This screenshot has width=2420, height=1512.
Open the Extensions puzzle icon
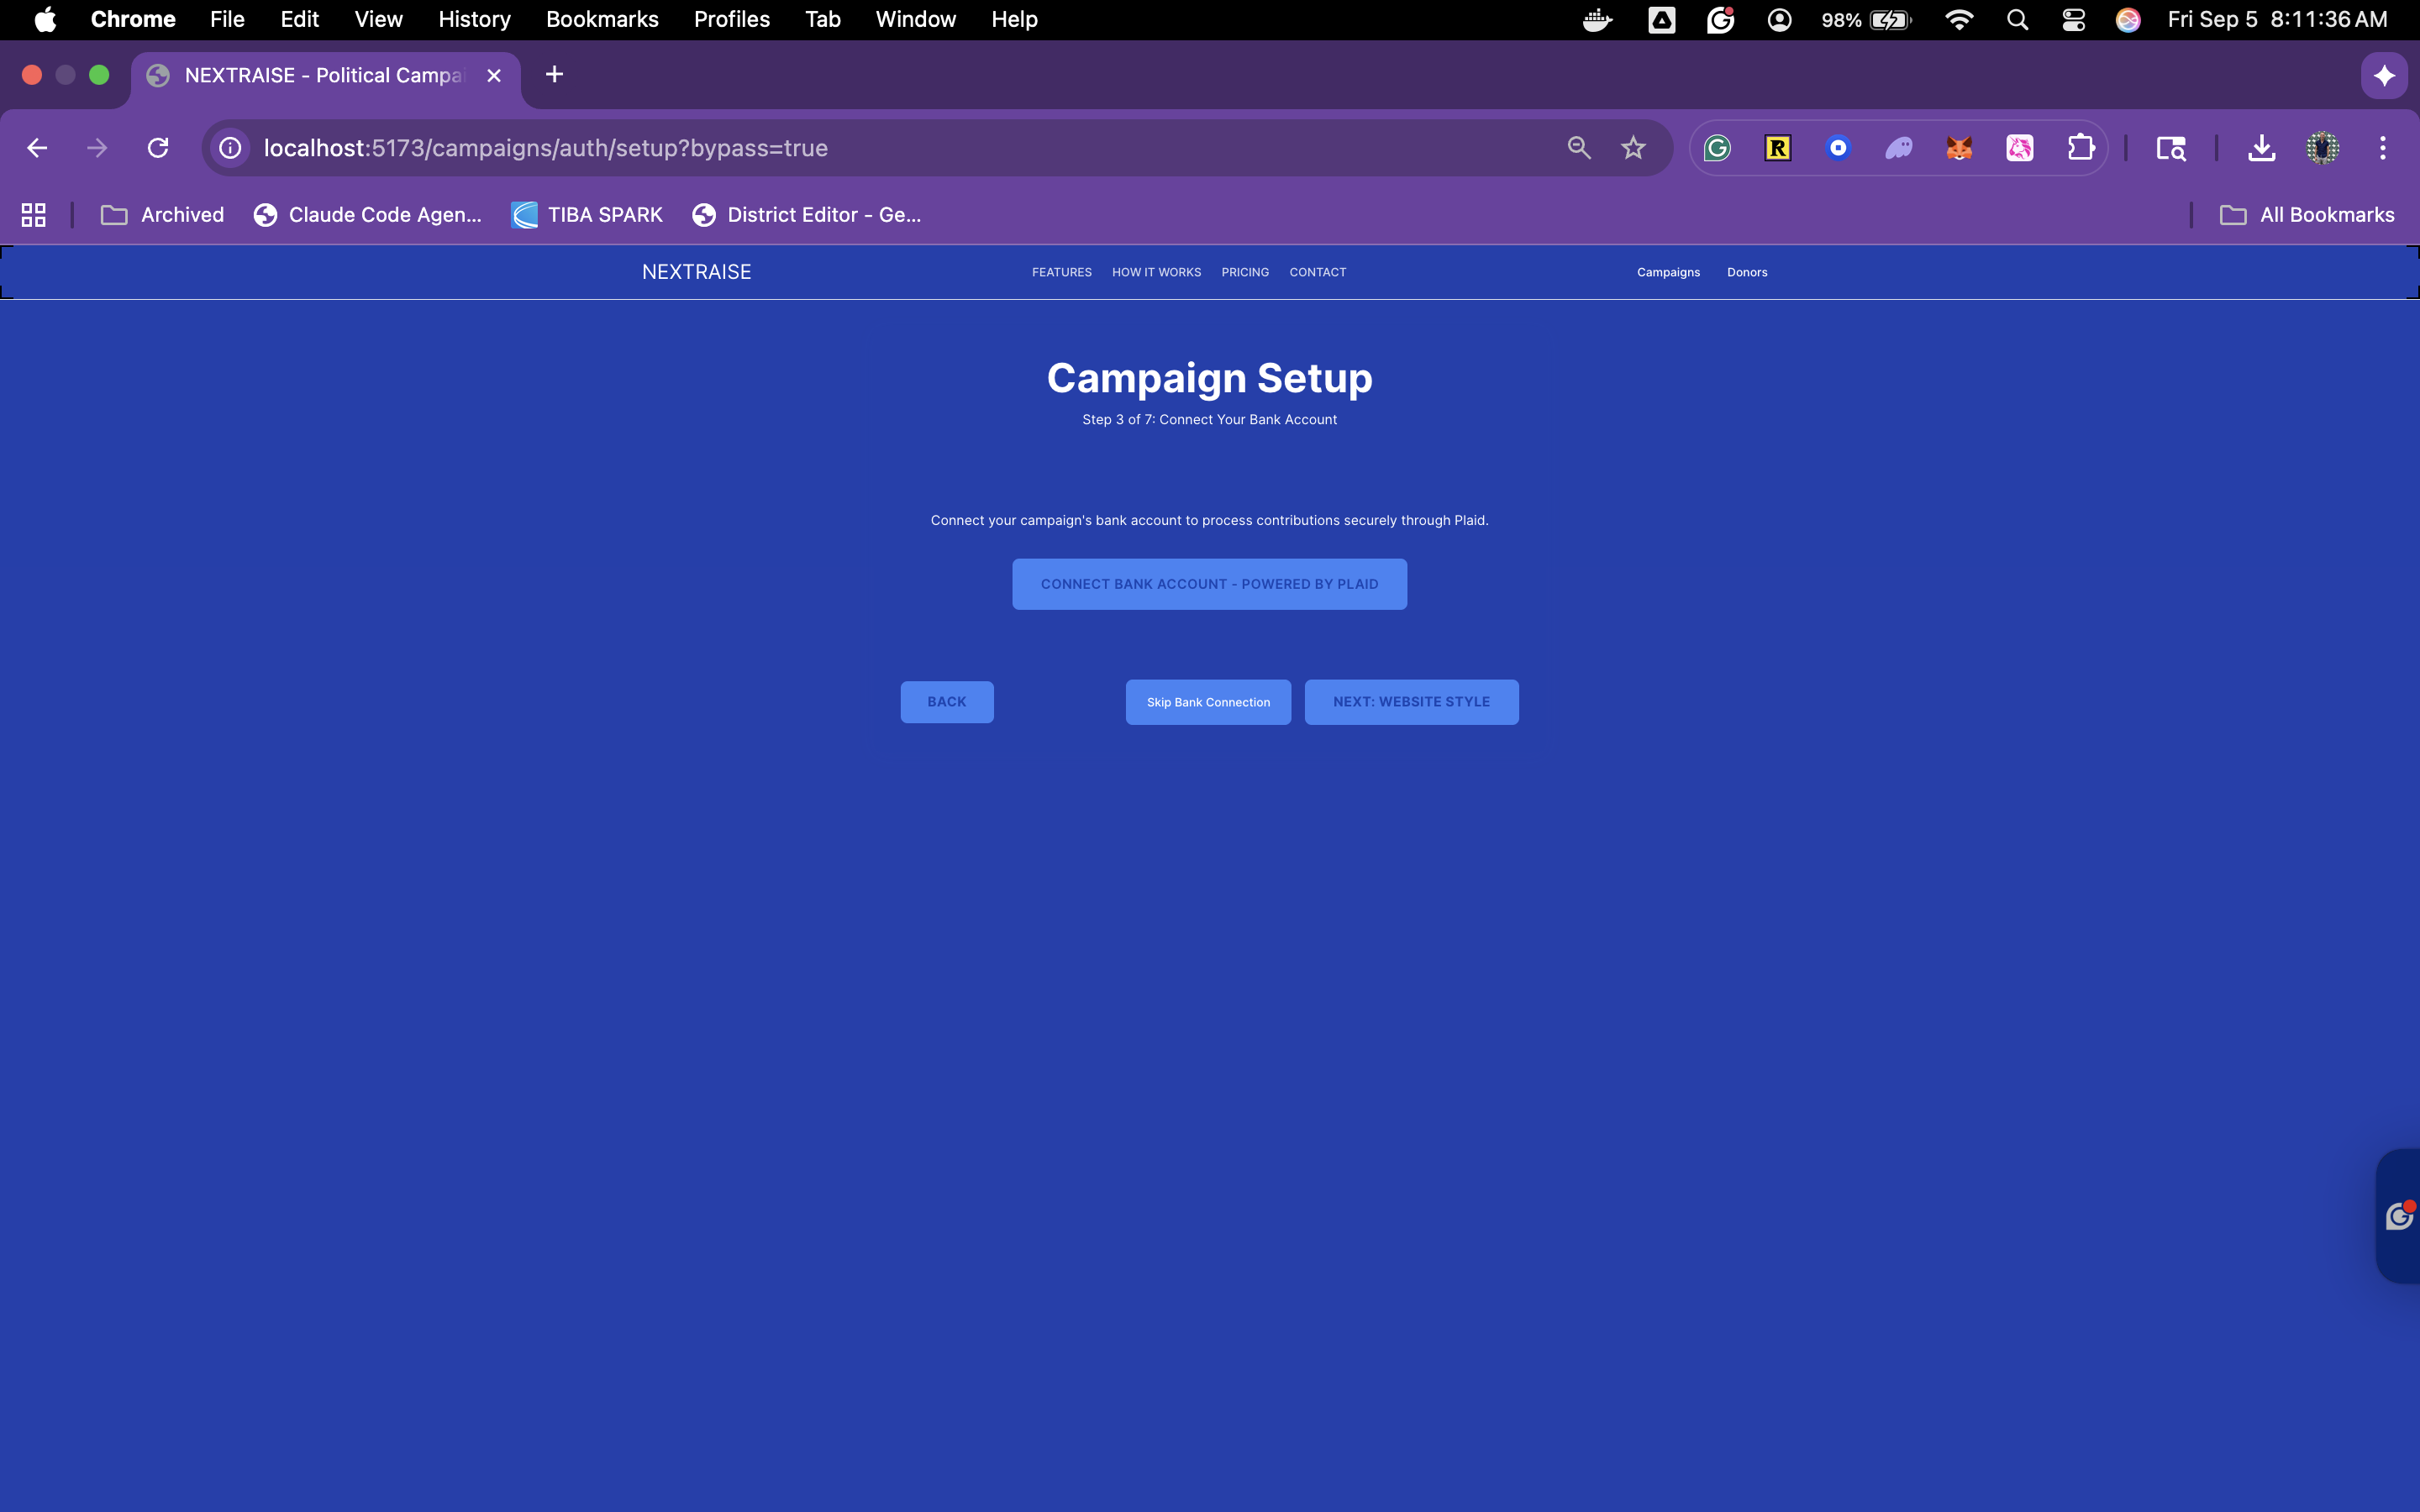click(2080, 148)
